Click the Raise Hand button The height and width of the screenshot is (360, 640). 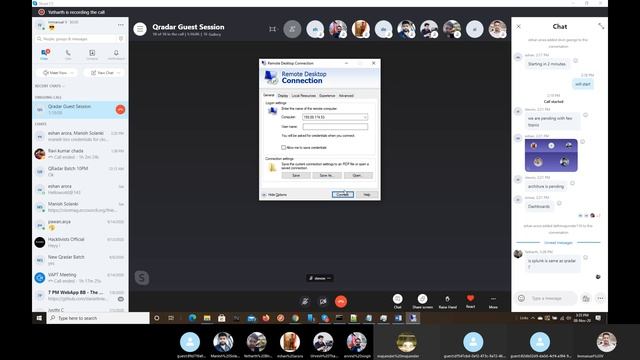click(447, 301)
